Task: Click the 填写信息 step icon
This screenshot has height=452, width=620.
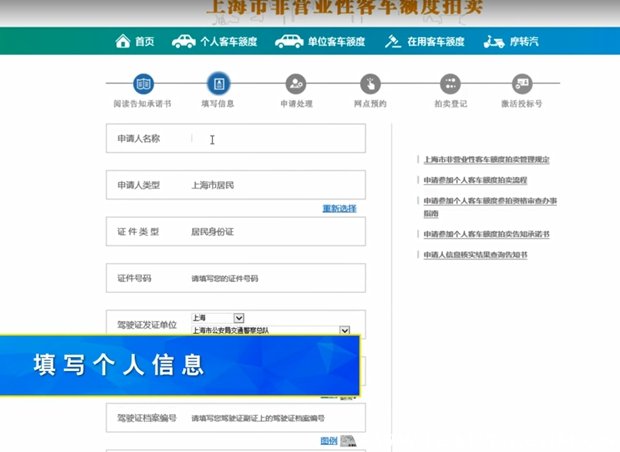Action: pyautogui.click(x=217, y=84)
